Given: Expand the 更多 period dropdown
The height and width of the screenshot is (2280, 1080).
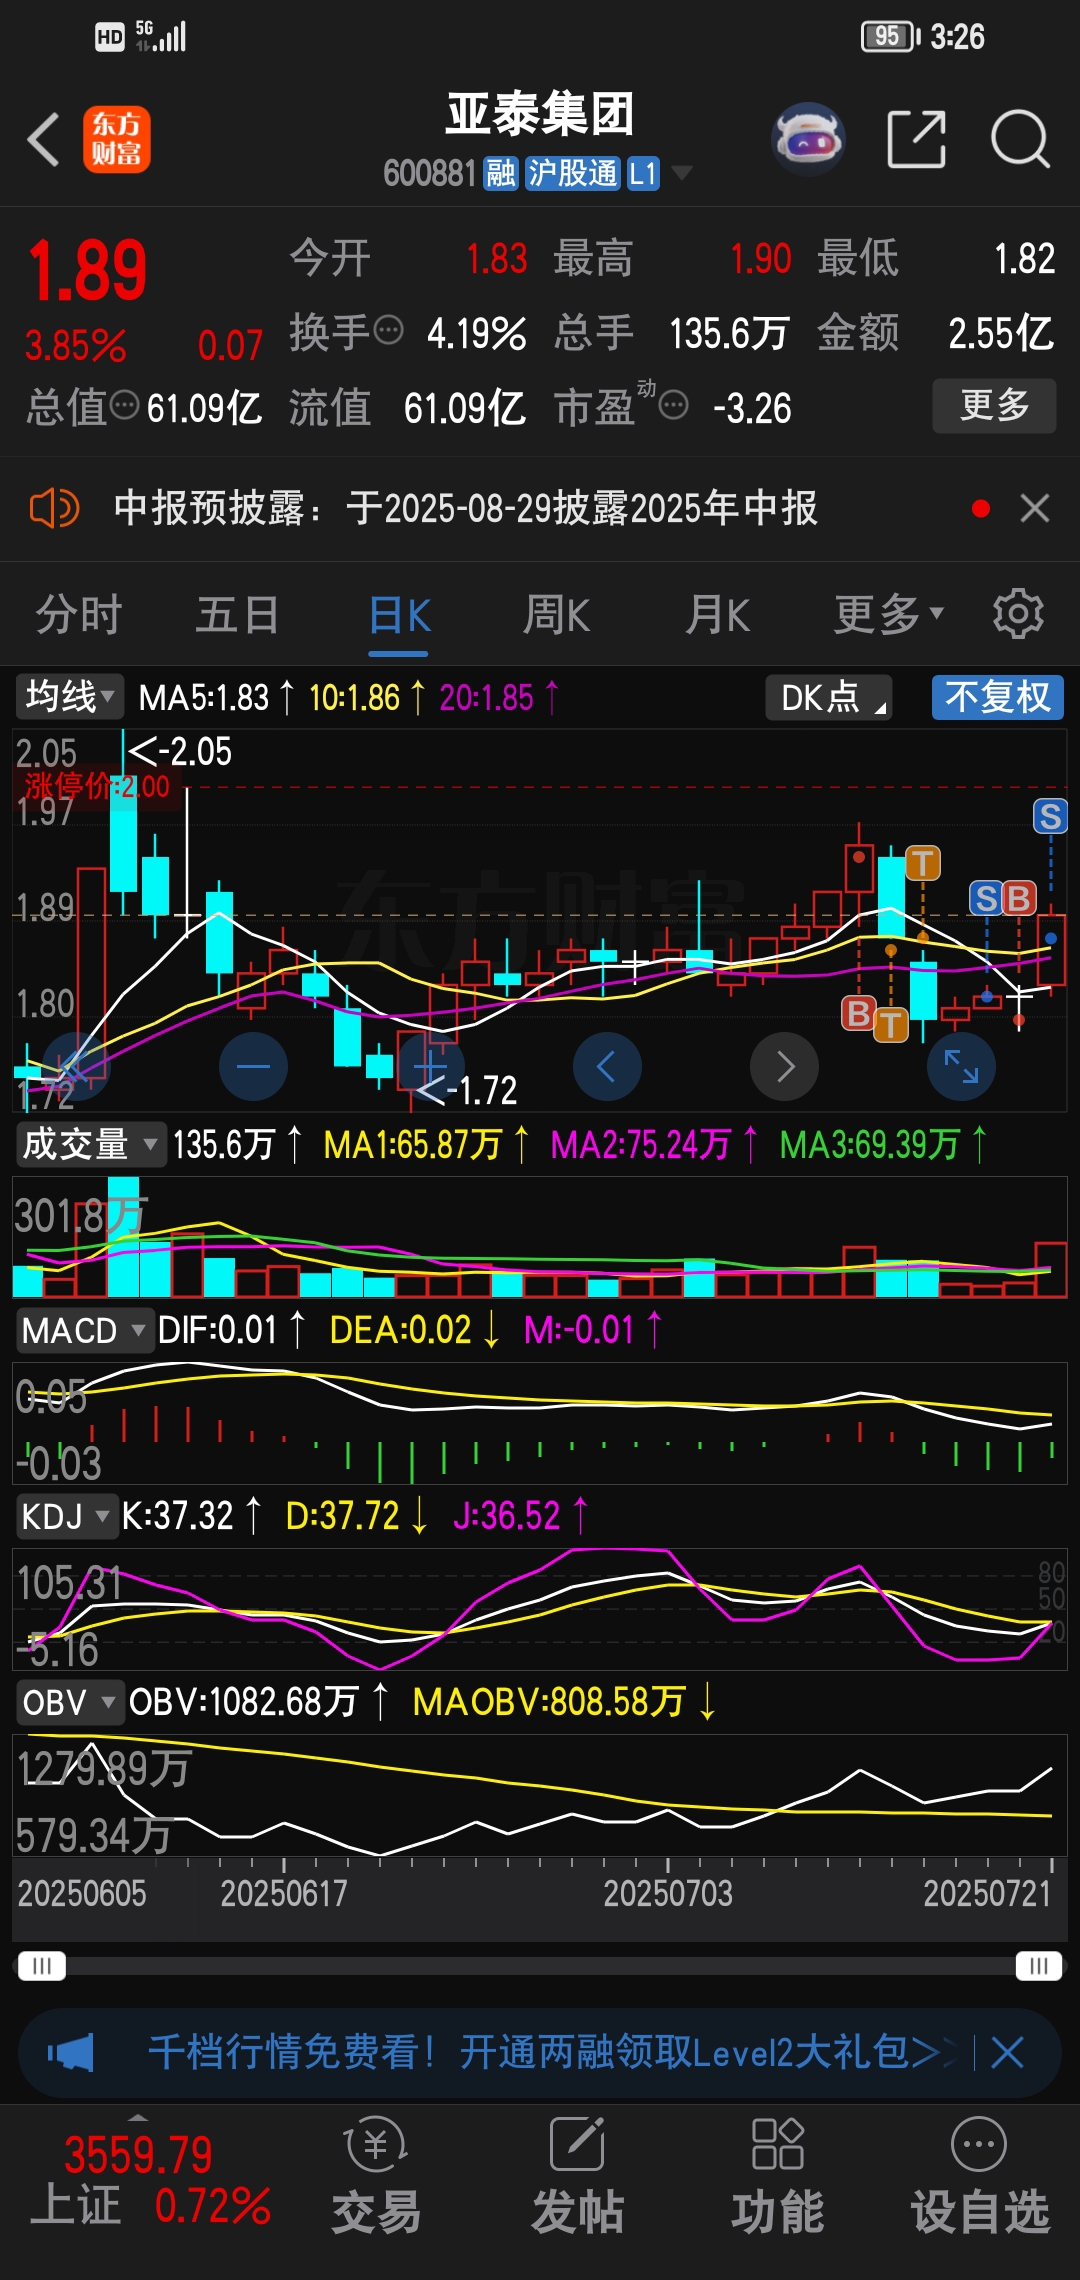Looking at the screenshot, I should 889,614.
